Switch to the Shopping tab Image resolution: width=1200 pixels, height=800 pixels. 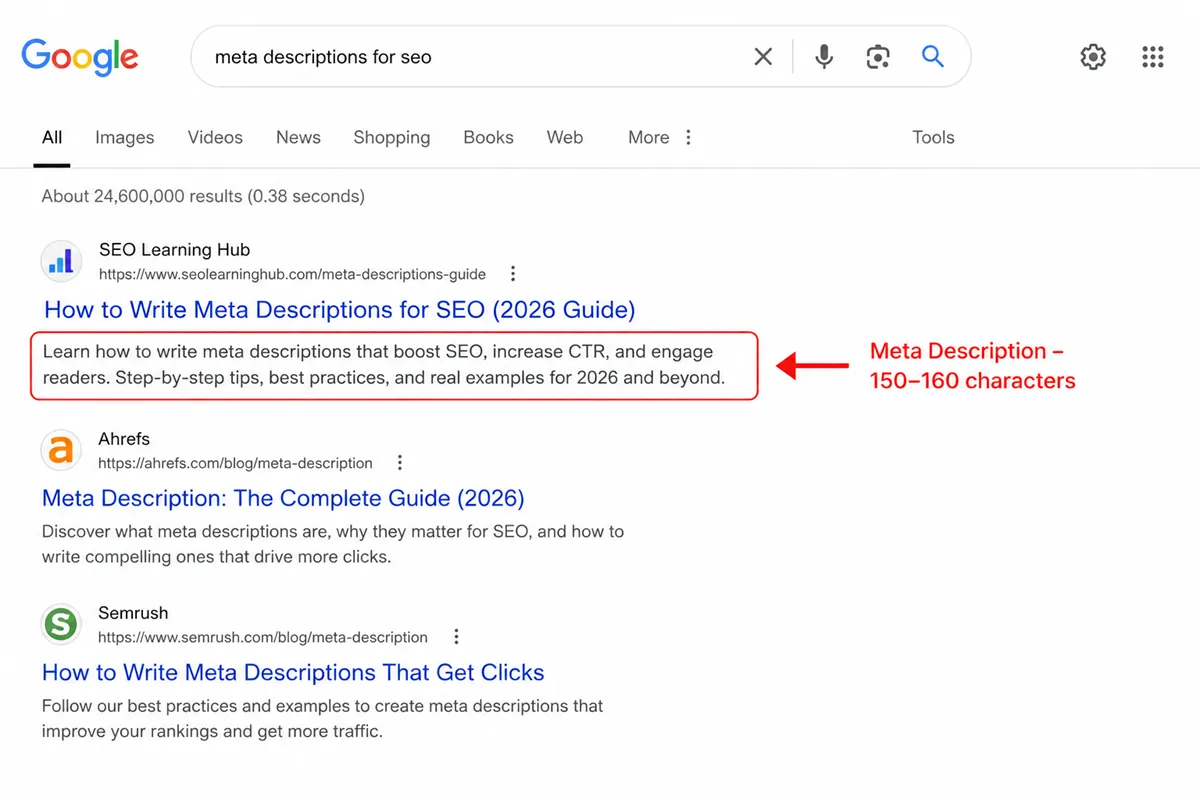(392, 138)
